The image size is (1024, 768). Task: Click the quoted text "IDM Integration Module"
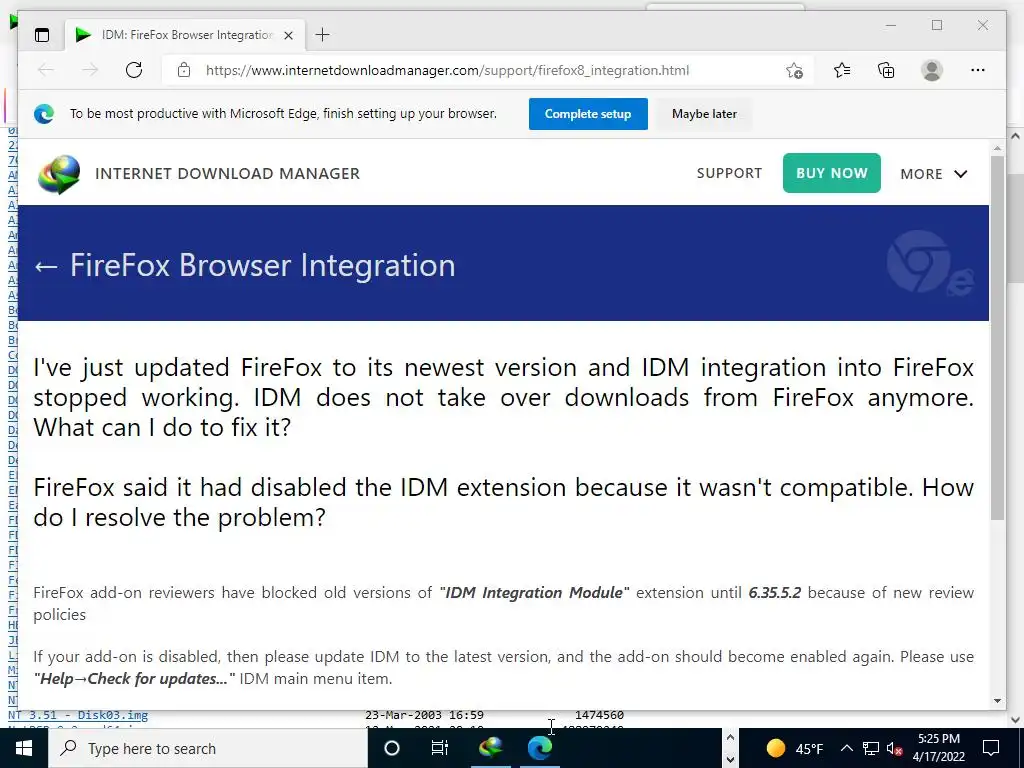point(534,592)
